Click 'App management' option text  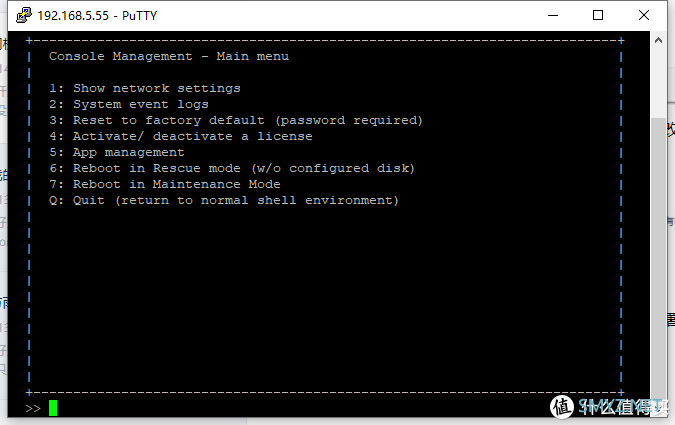point(129,152)
